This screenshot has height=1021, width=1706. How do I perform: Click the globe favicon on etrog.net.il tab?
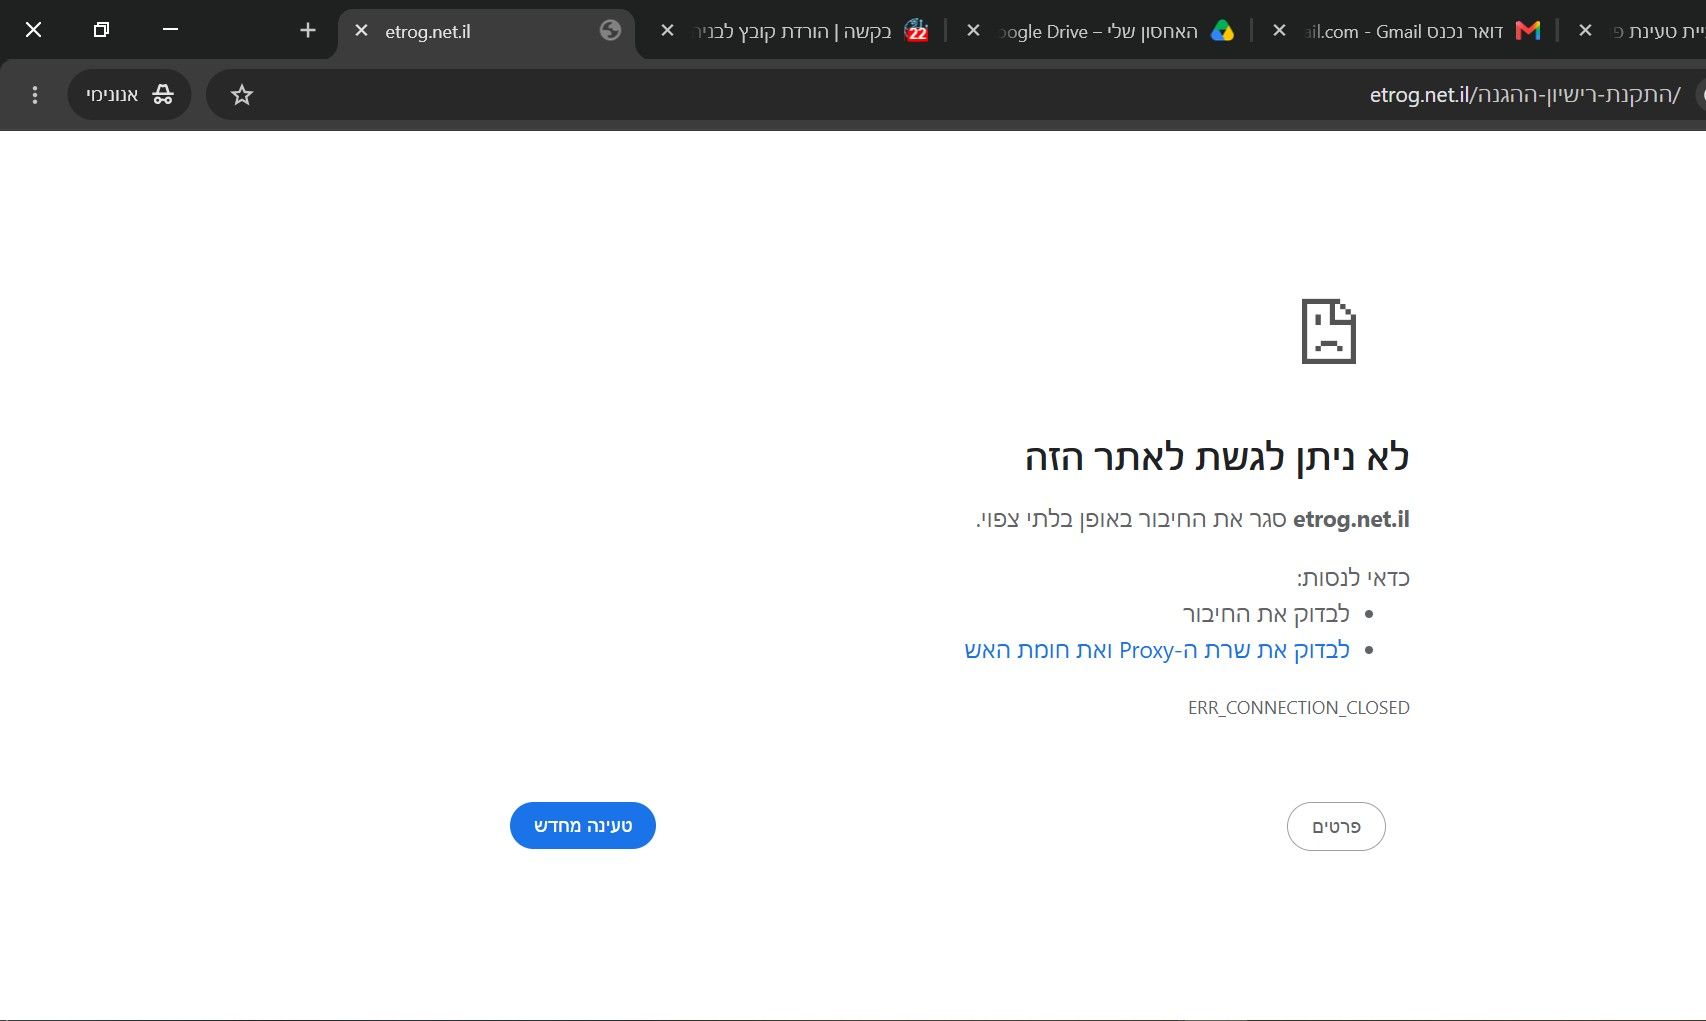point(611,31)
